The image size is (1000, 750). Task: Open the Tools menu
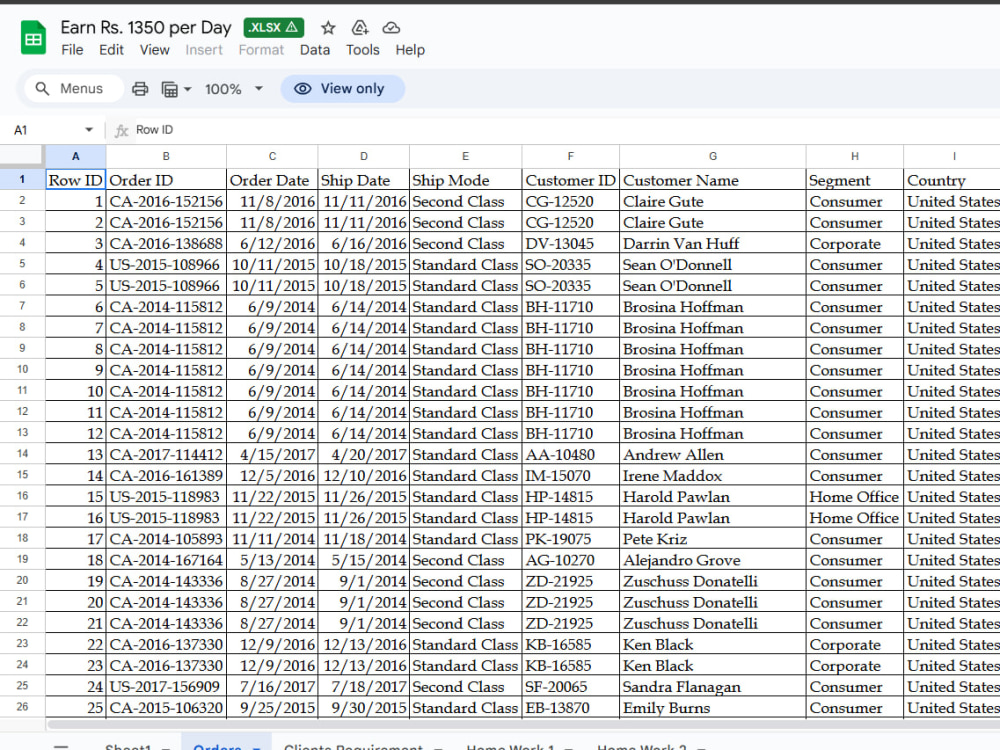click(362, 50)
